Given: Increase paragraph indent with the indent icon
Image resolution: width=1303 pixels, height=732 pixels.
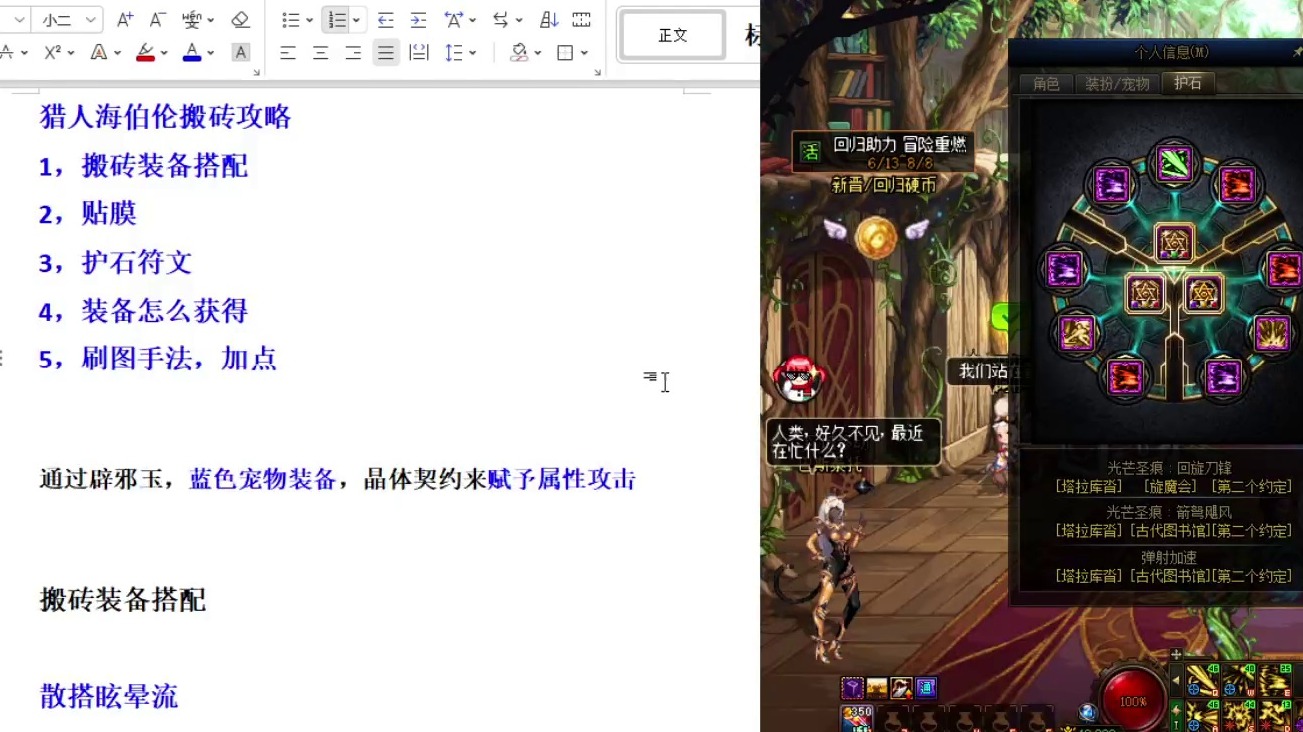Looking at the screenshot, I should (416, 19).
